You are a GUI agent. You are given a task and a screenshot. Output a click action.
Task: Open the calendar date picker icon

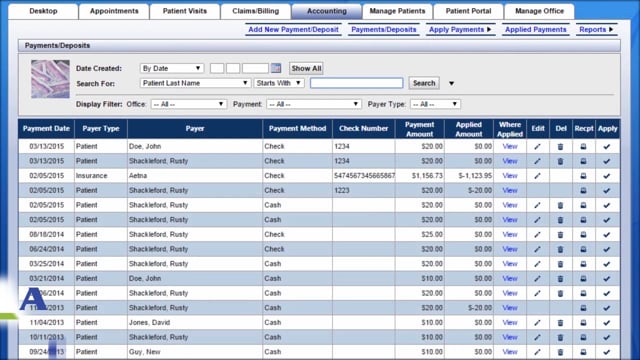pyautogui.click(x=276, y=68)
